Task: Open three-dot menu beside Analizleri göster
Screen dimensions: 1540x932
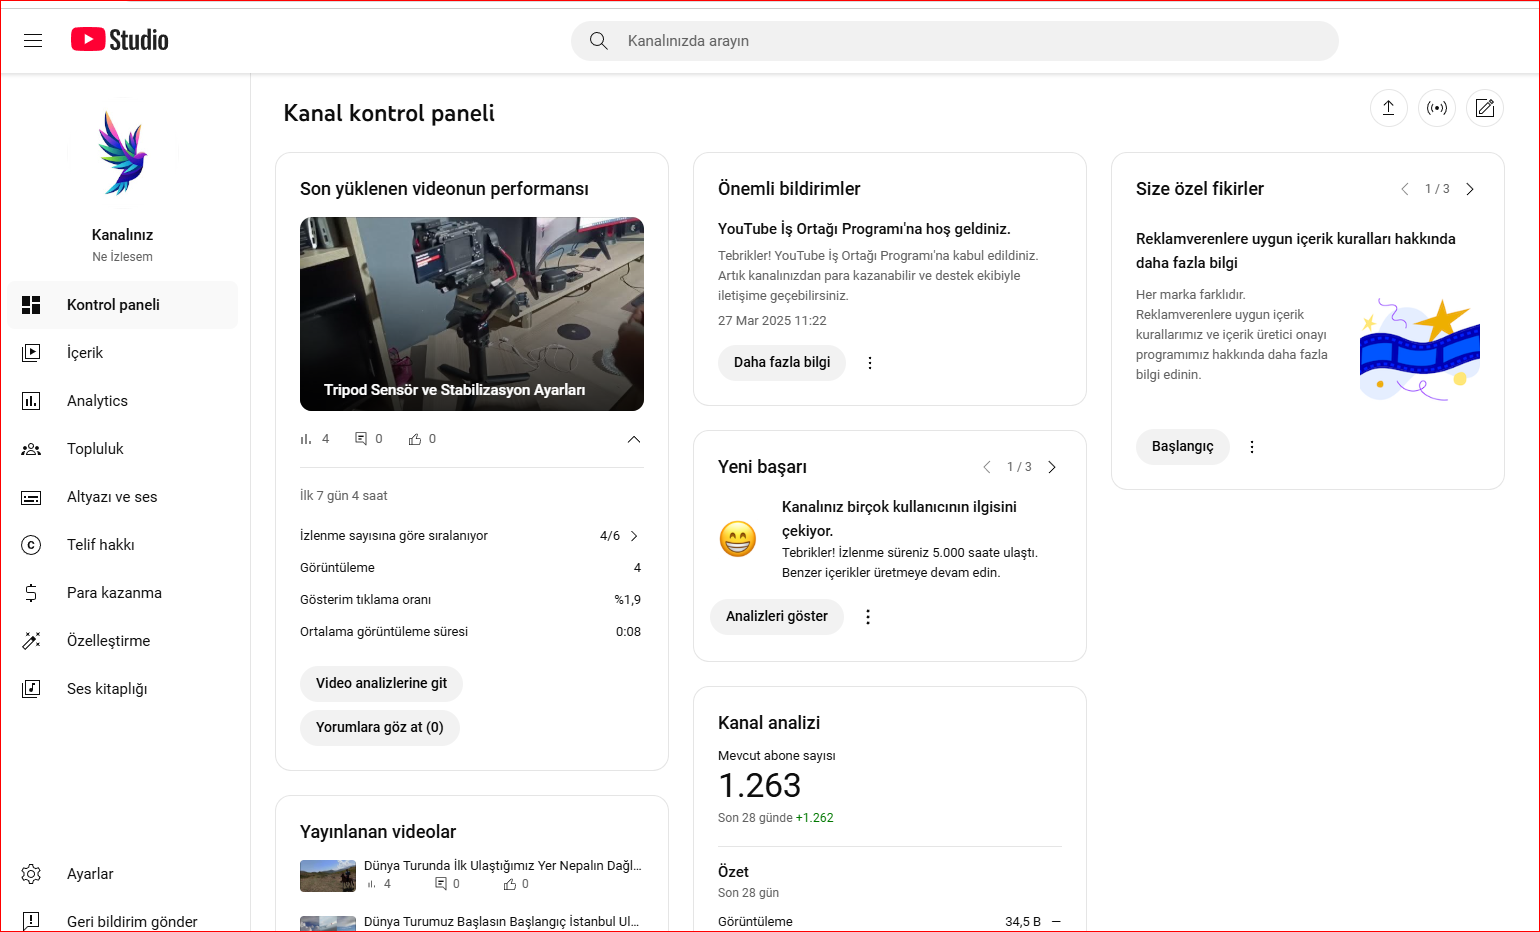Action: coord(868,617)
